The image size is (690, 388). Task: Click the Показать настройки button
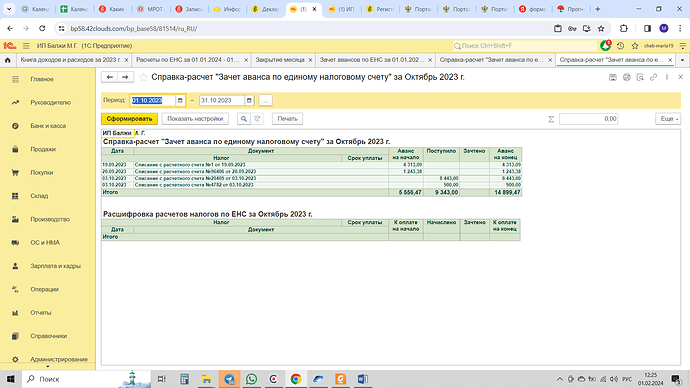(x=195, y=119)
